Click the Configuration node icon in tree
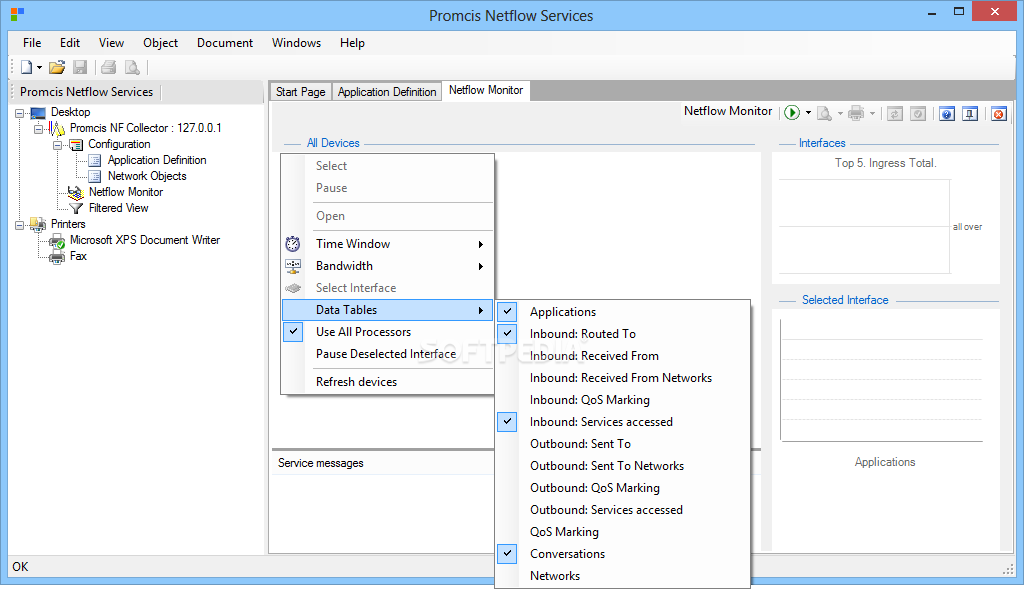The width and height of the screenshot is (1024, 589). point(76,144)
